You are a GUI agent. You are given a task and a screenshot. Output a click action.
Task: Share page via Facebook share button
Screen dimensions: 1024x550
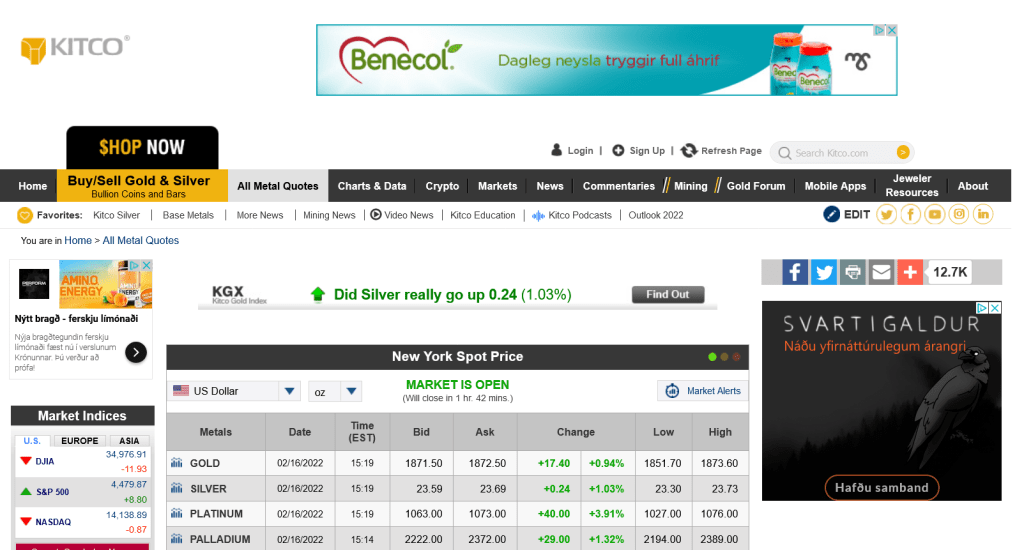pos(795,272)
